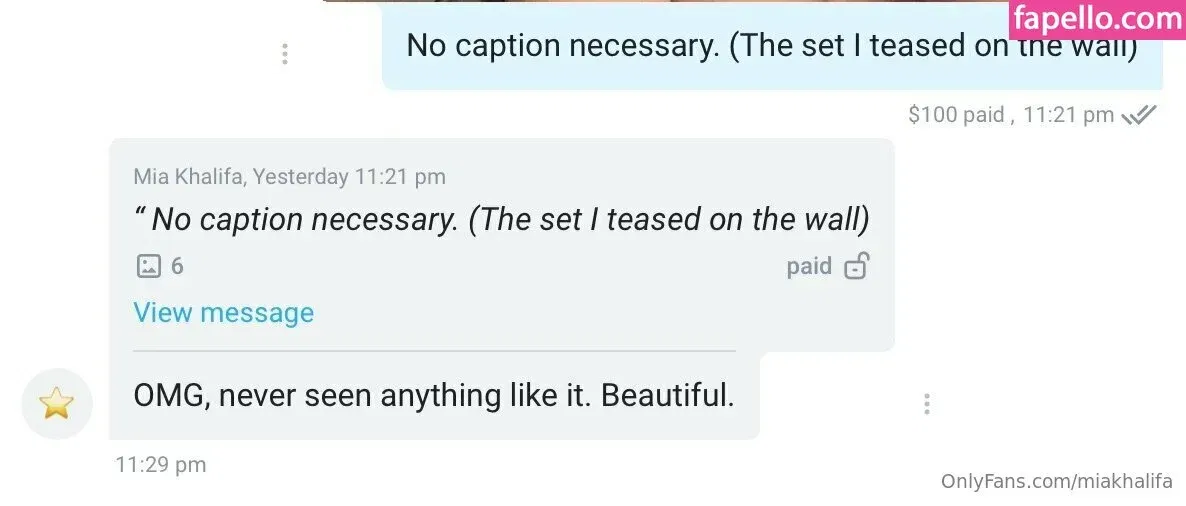Click the image icon in the quoted message
Screen dimensions: 1186x506
tap(148, 266)
